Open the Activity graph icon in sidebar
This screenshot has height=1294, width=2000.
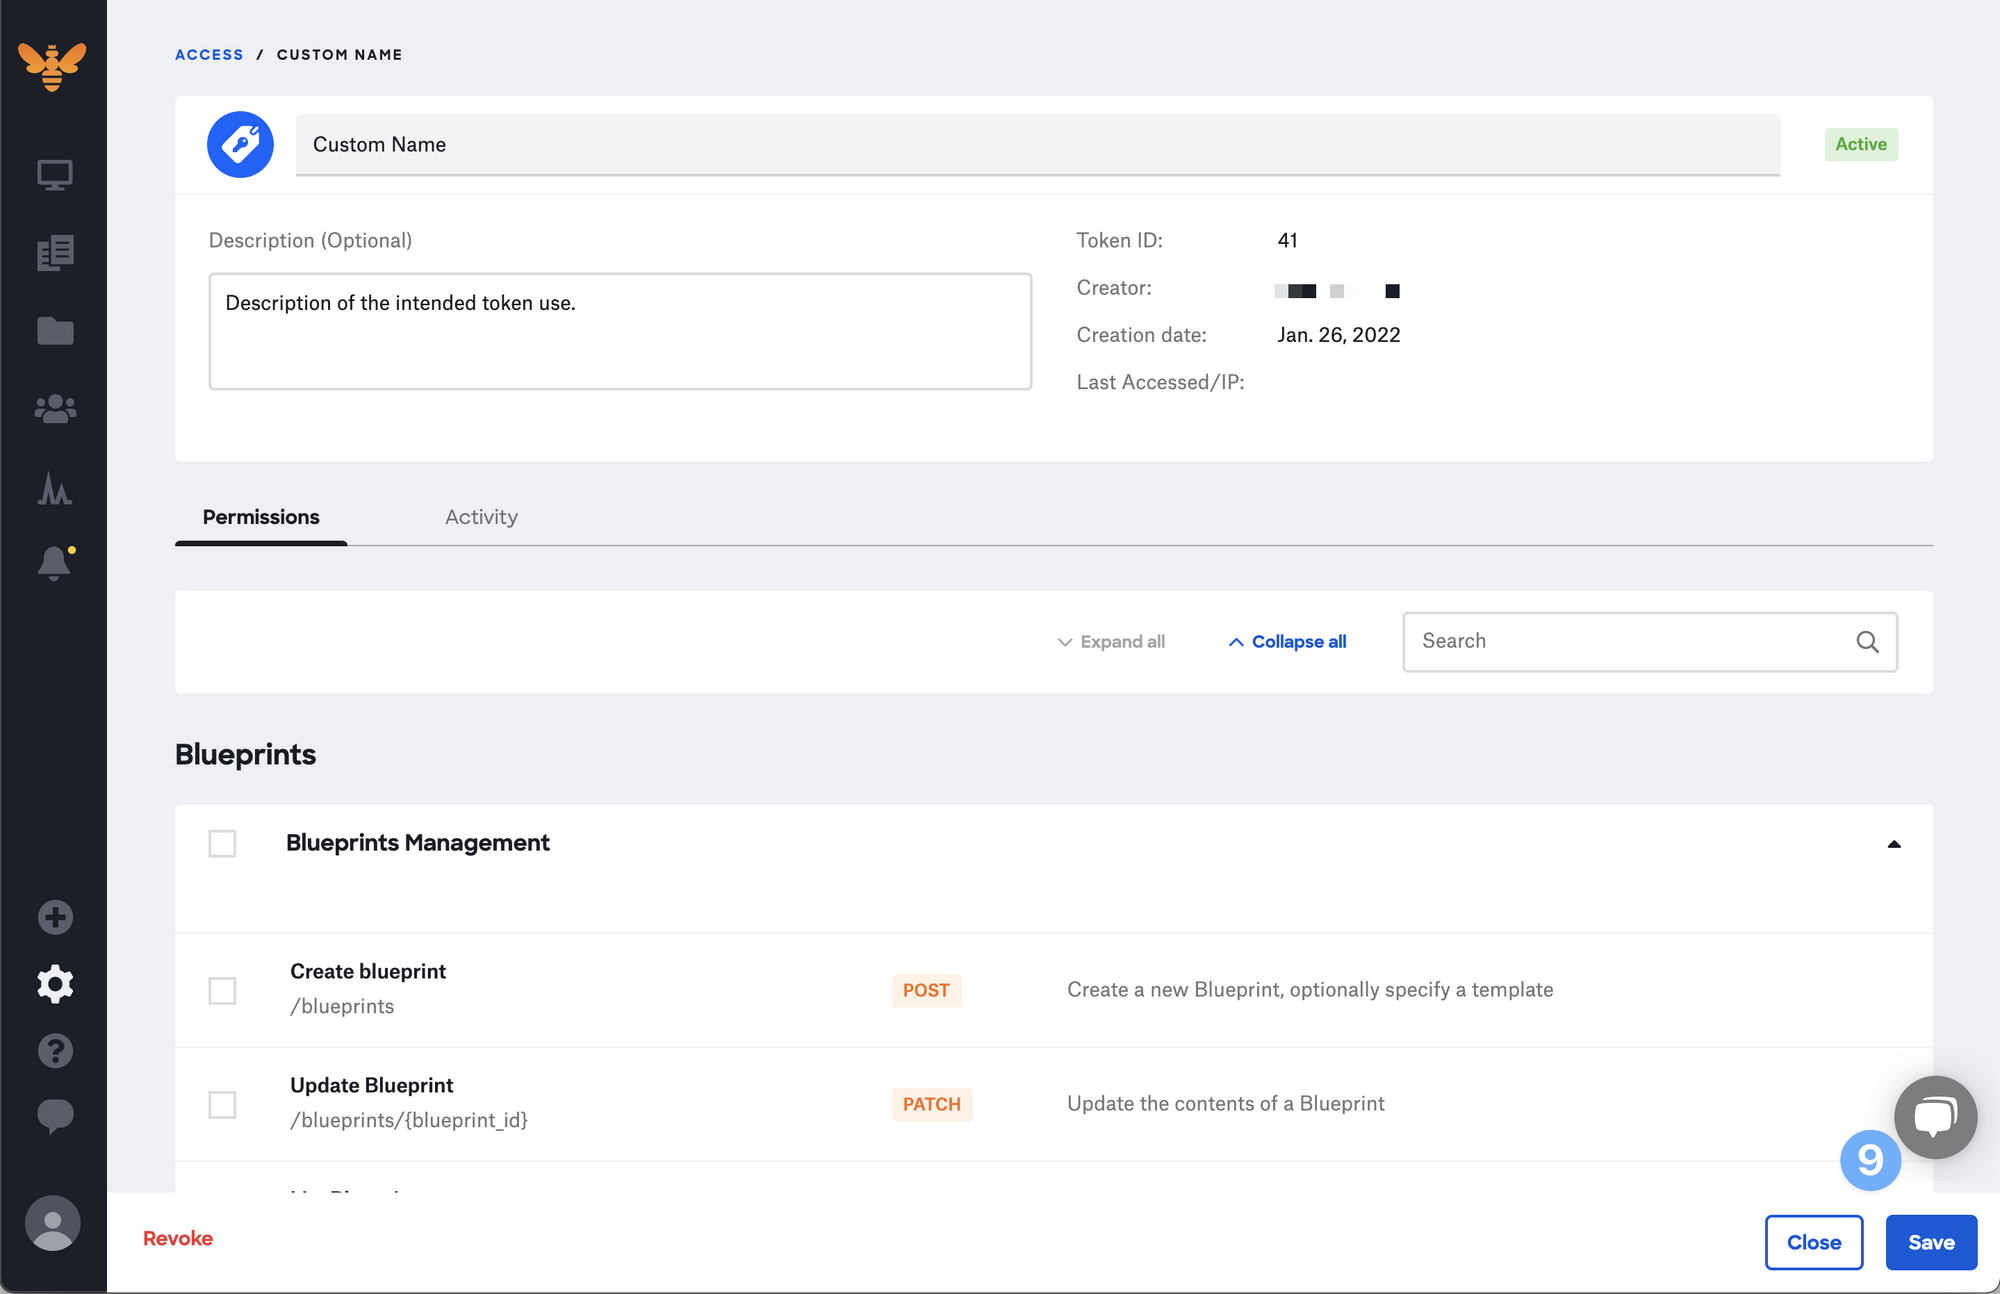click(55, 488)
